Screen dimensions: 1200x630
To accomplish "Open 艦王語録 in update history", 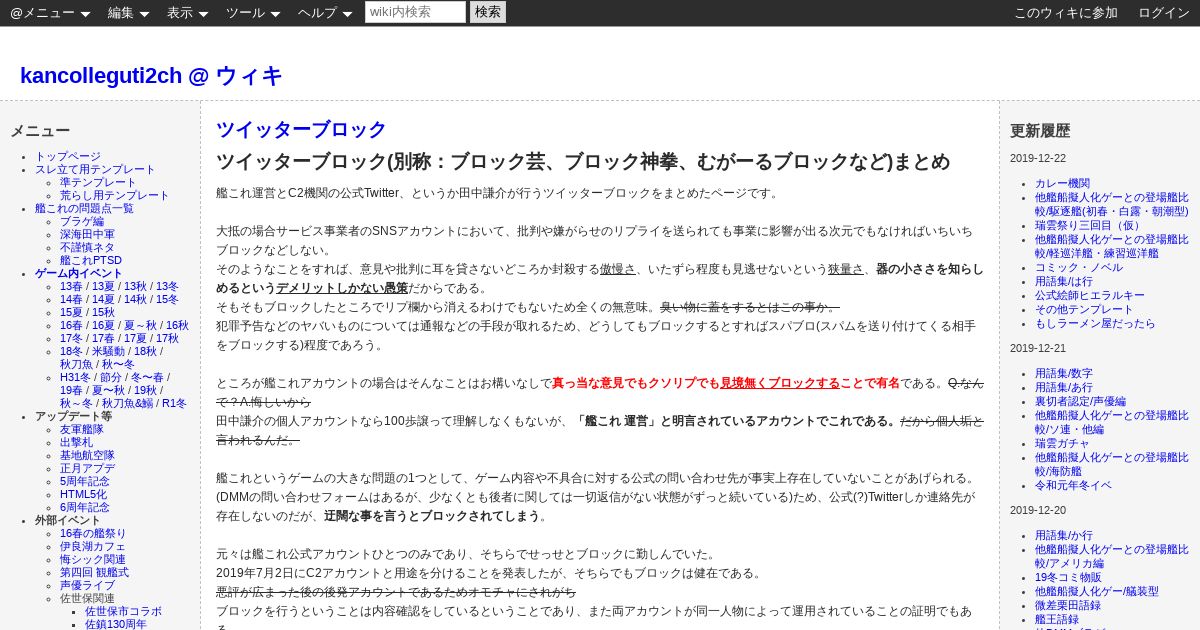I will click(x=1057, y=620).
